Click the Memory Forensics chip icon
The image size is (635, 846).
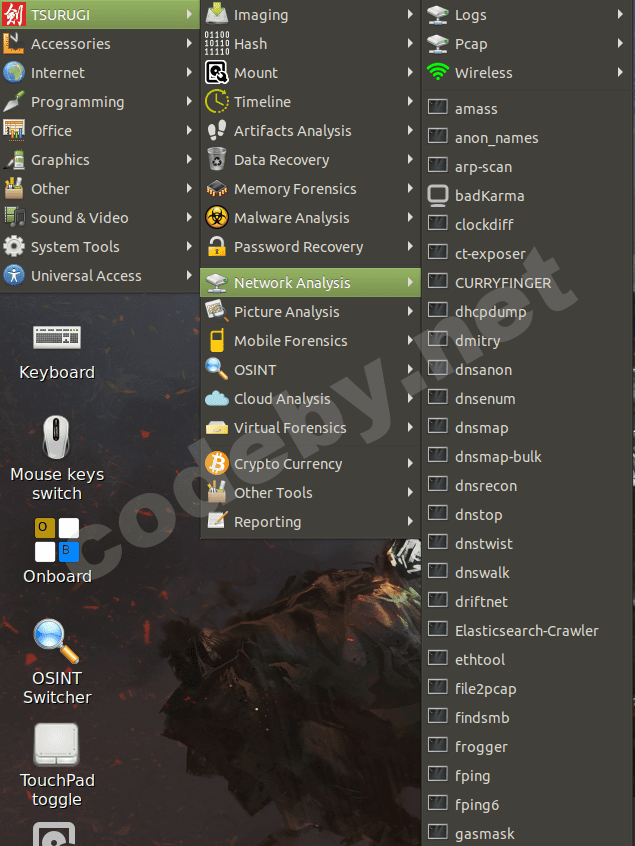tap(217, 189)
